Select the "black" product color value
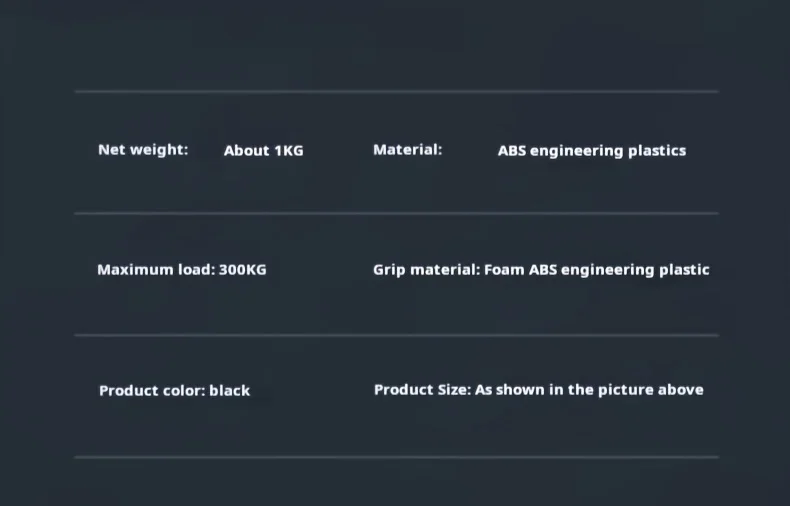790x506 pixels. point(230,391)
